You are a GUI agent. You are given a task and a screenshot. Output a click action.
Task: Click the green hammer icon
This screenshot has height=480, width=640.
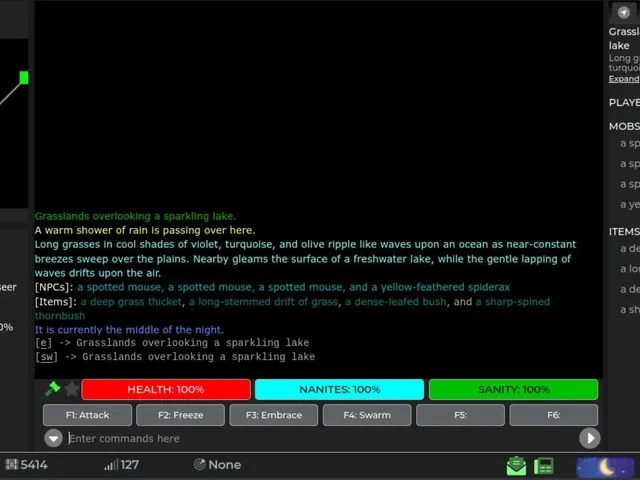click(53, 389)
